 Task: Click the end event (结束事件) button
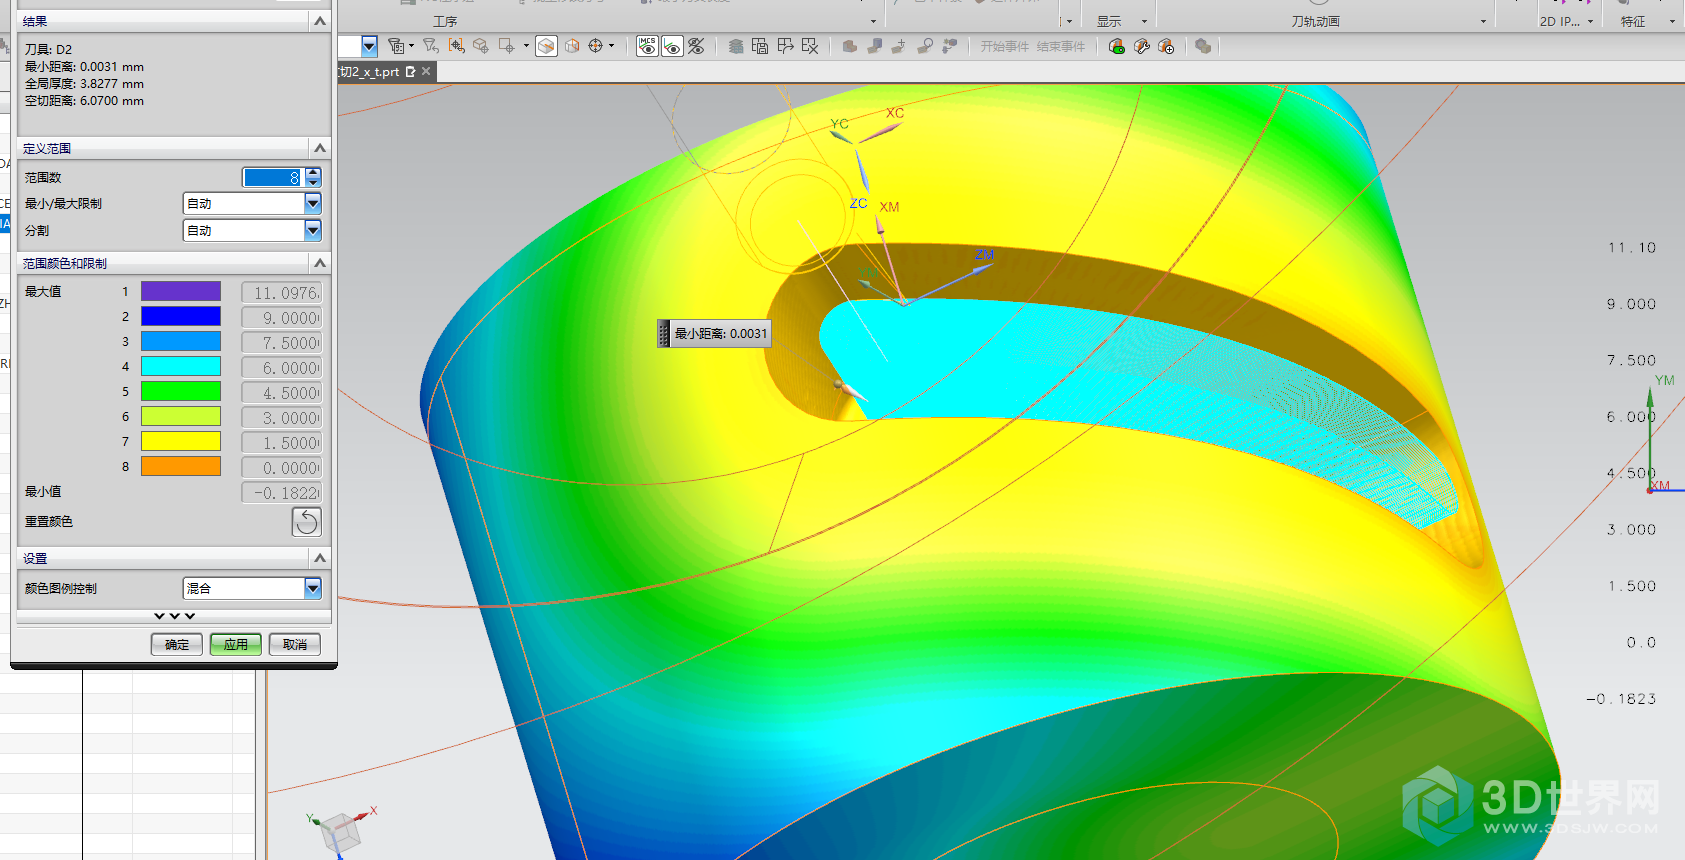(x=1061, y=47)
